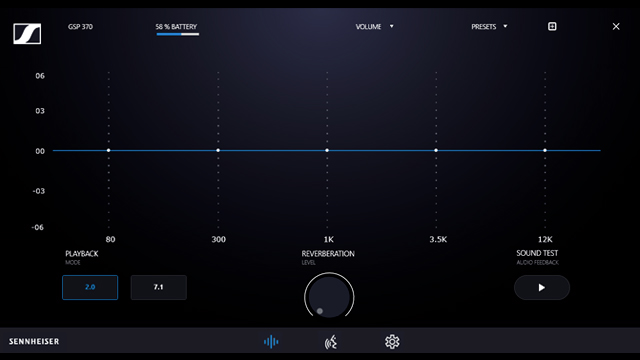
Task: Click the 3.5K equalizer point
Action: click(436, 150)
